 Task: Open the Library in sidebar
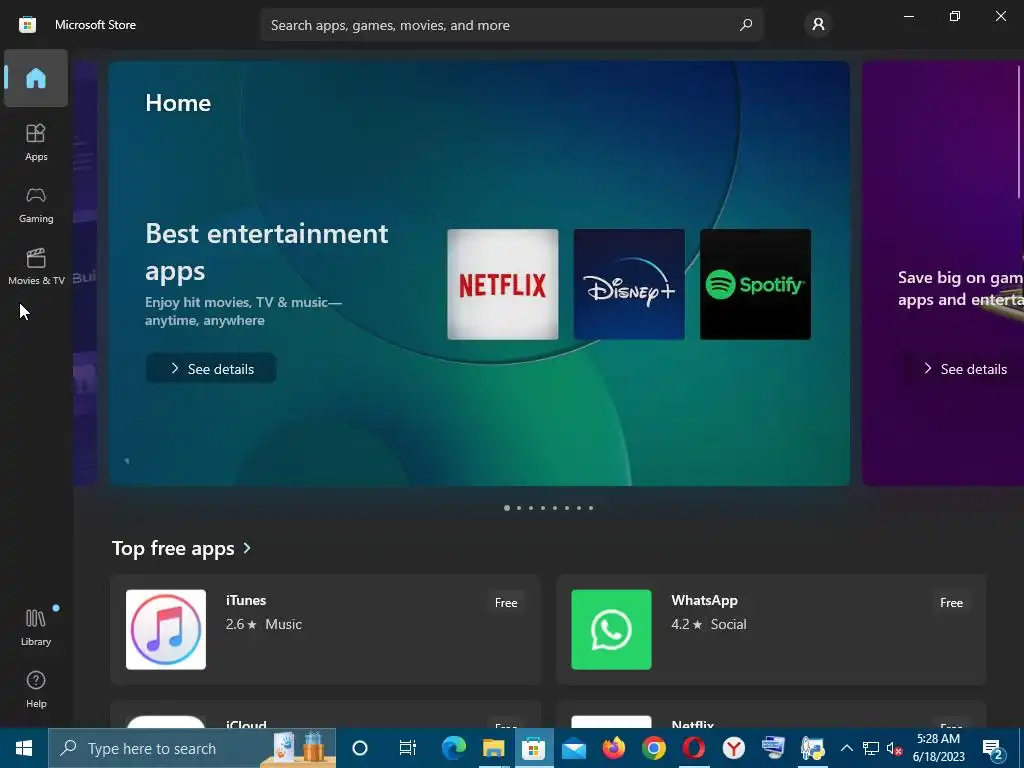[x=36, y=627]
